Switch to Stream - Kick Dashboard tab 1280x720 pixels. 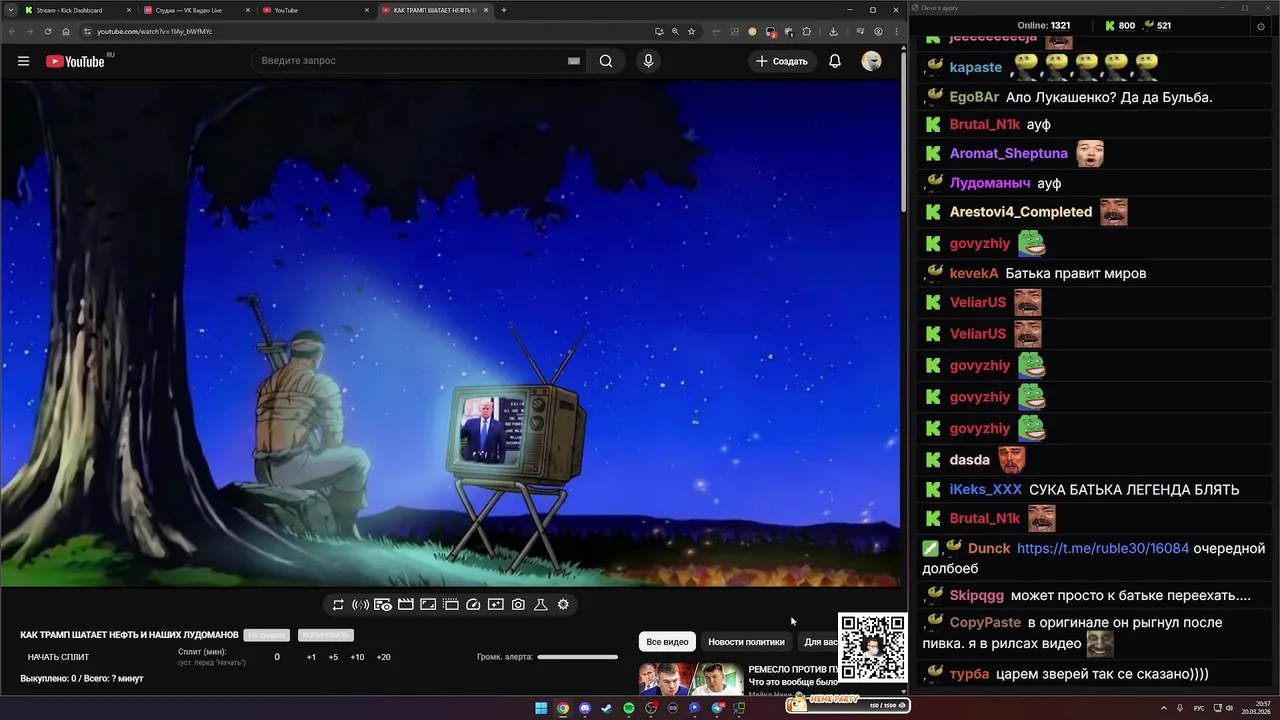78,10
